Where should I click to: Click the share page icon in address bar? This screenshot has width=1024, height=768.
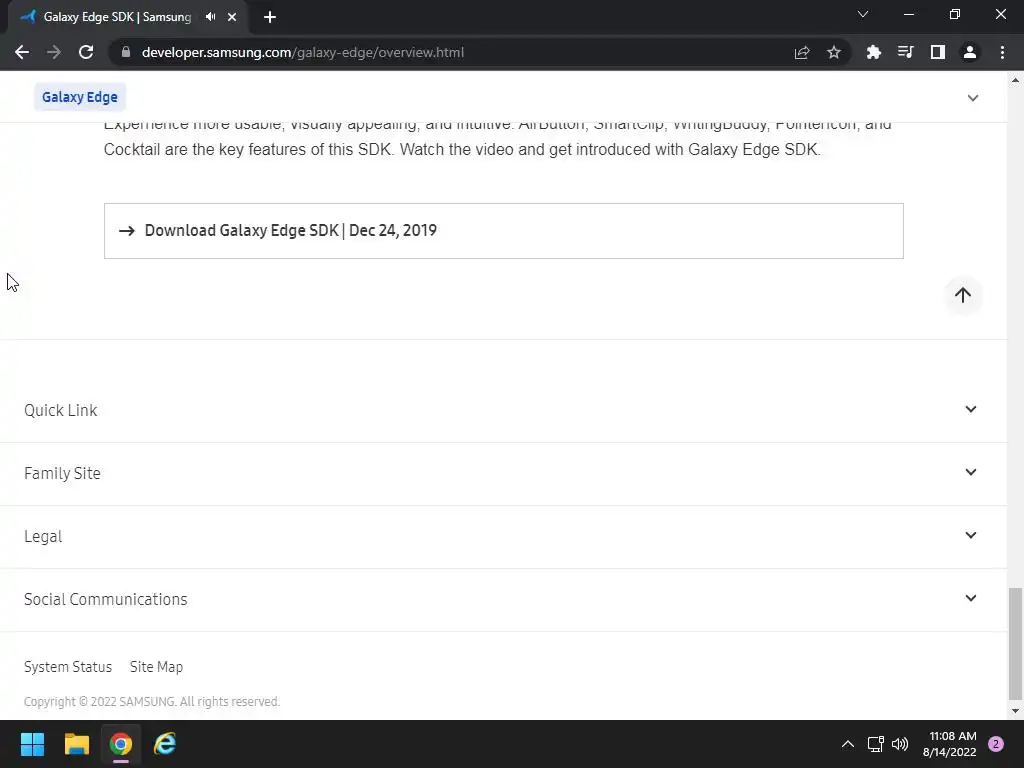coord(802,52)
